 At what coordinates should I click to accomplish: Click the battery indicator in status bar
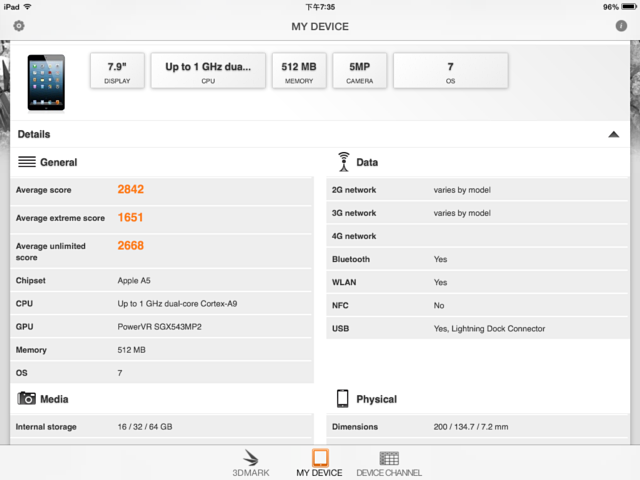click(x=629, y=7)
